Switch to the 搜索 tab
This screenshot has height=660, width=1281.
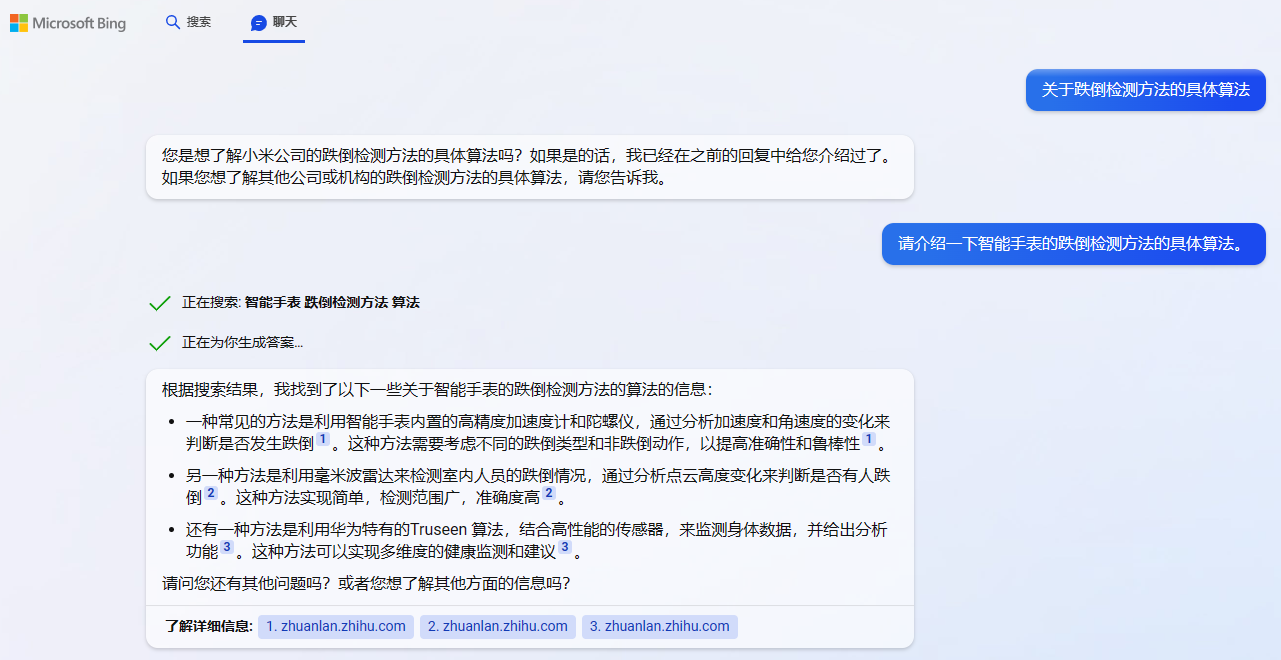tap(188, 21)
